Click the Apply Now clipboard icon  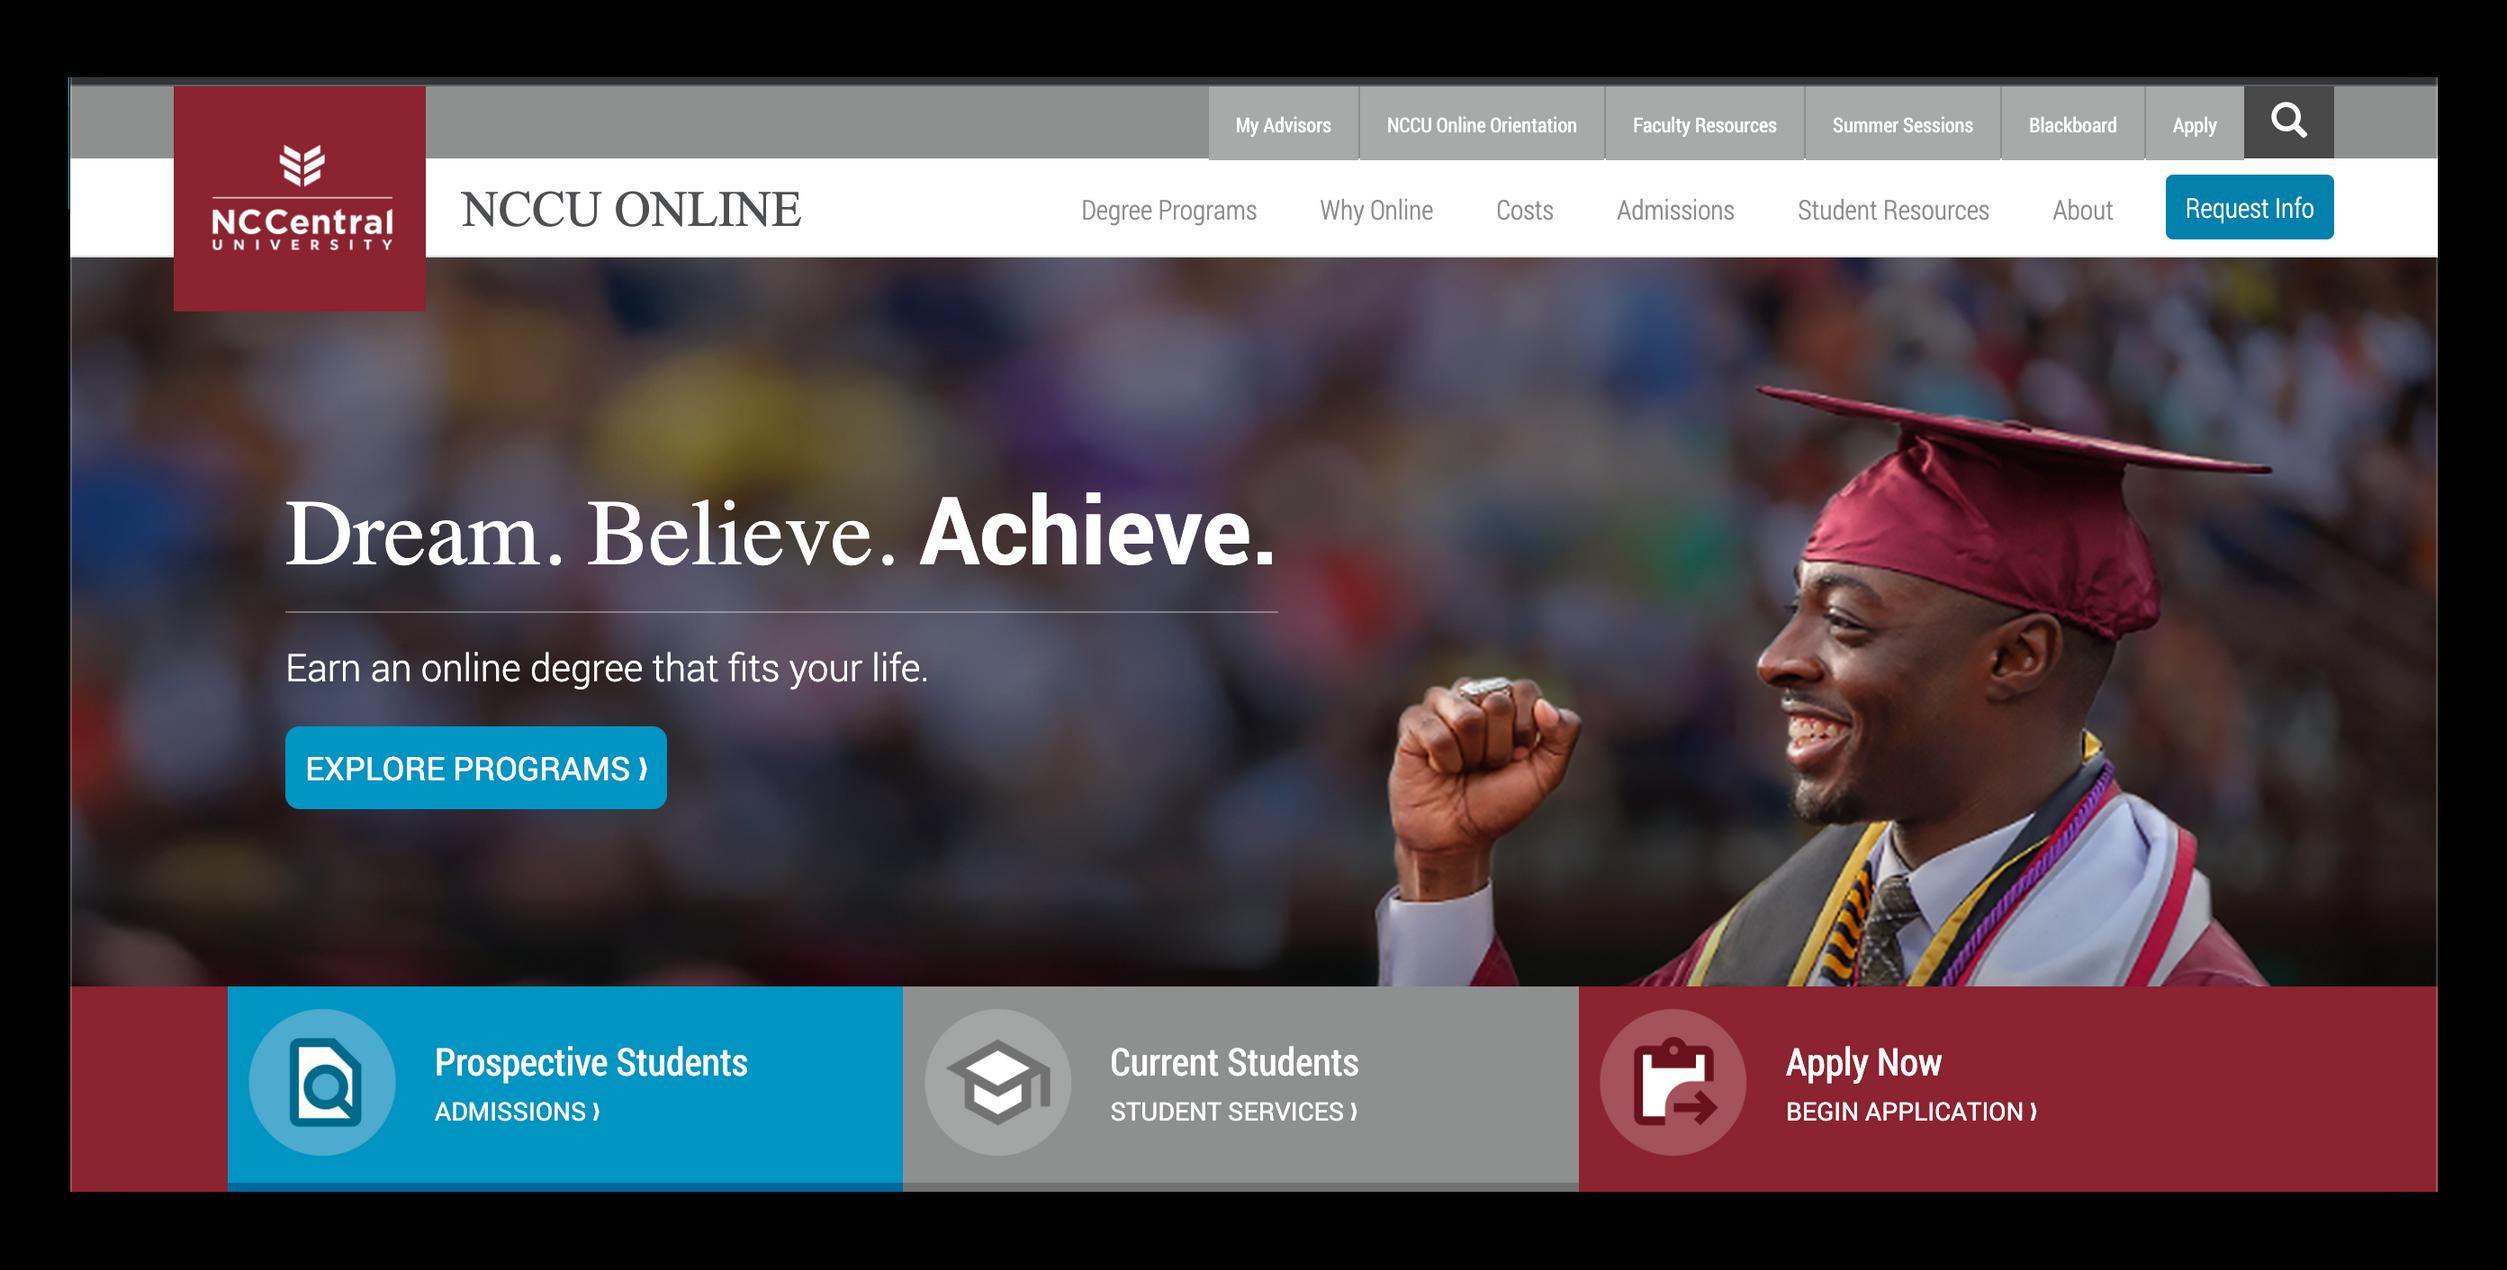click(1673, 1082)
